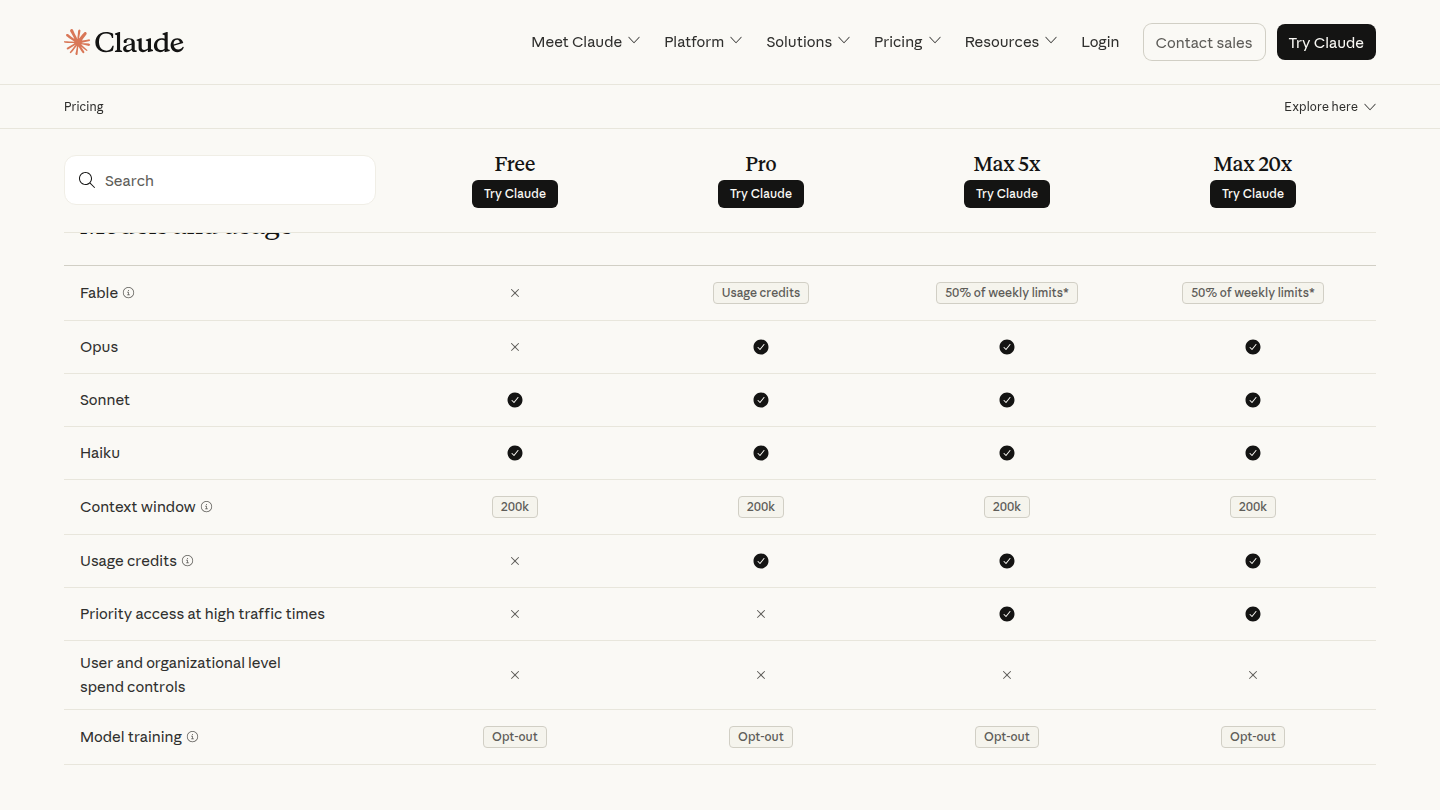The height and width of the screenshot is (810, 1440).
Task: Click the Sonnet checkmark under Free
Action: pyautogui.click(x=515, y=400)
